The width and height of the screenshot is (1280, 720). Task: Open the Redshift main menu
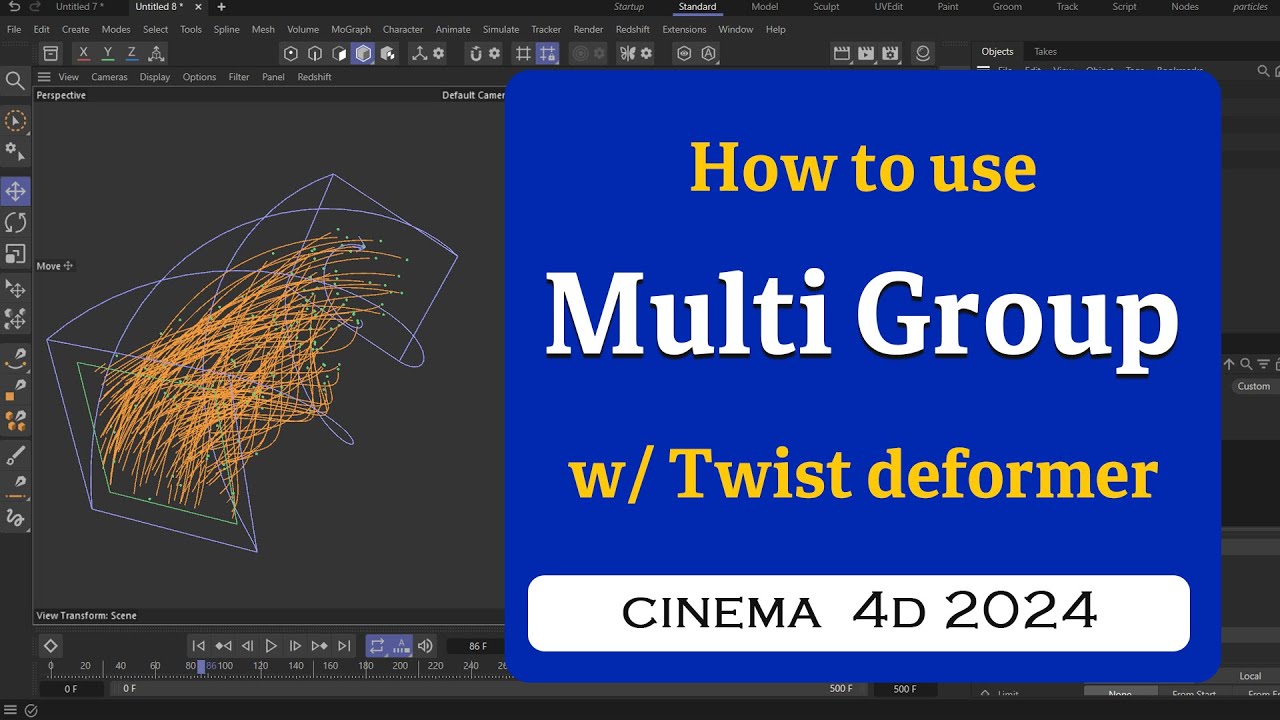pyautogui.click(x=633, y=29)
